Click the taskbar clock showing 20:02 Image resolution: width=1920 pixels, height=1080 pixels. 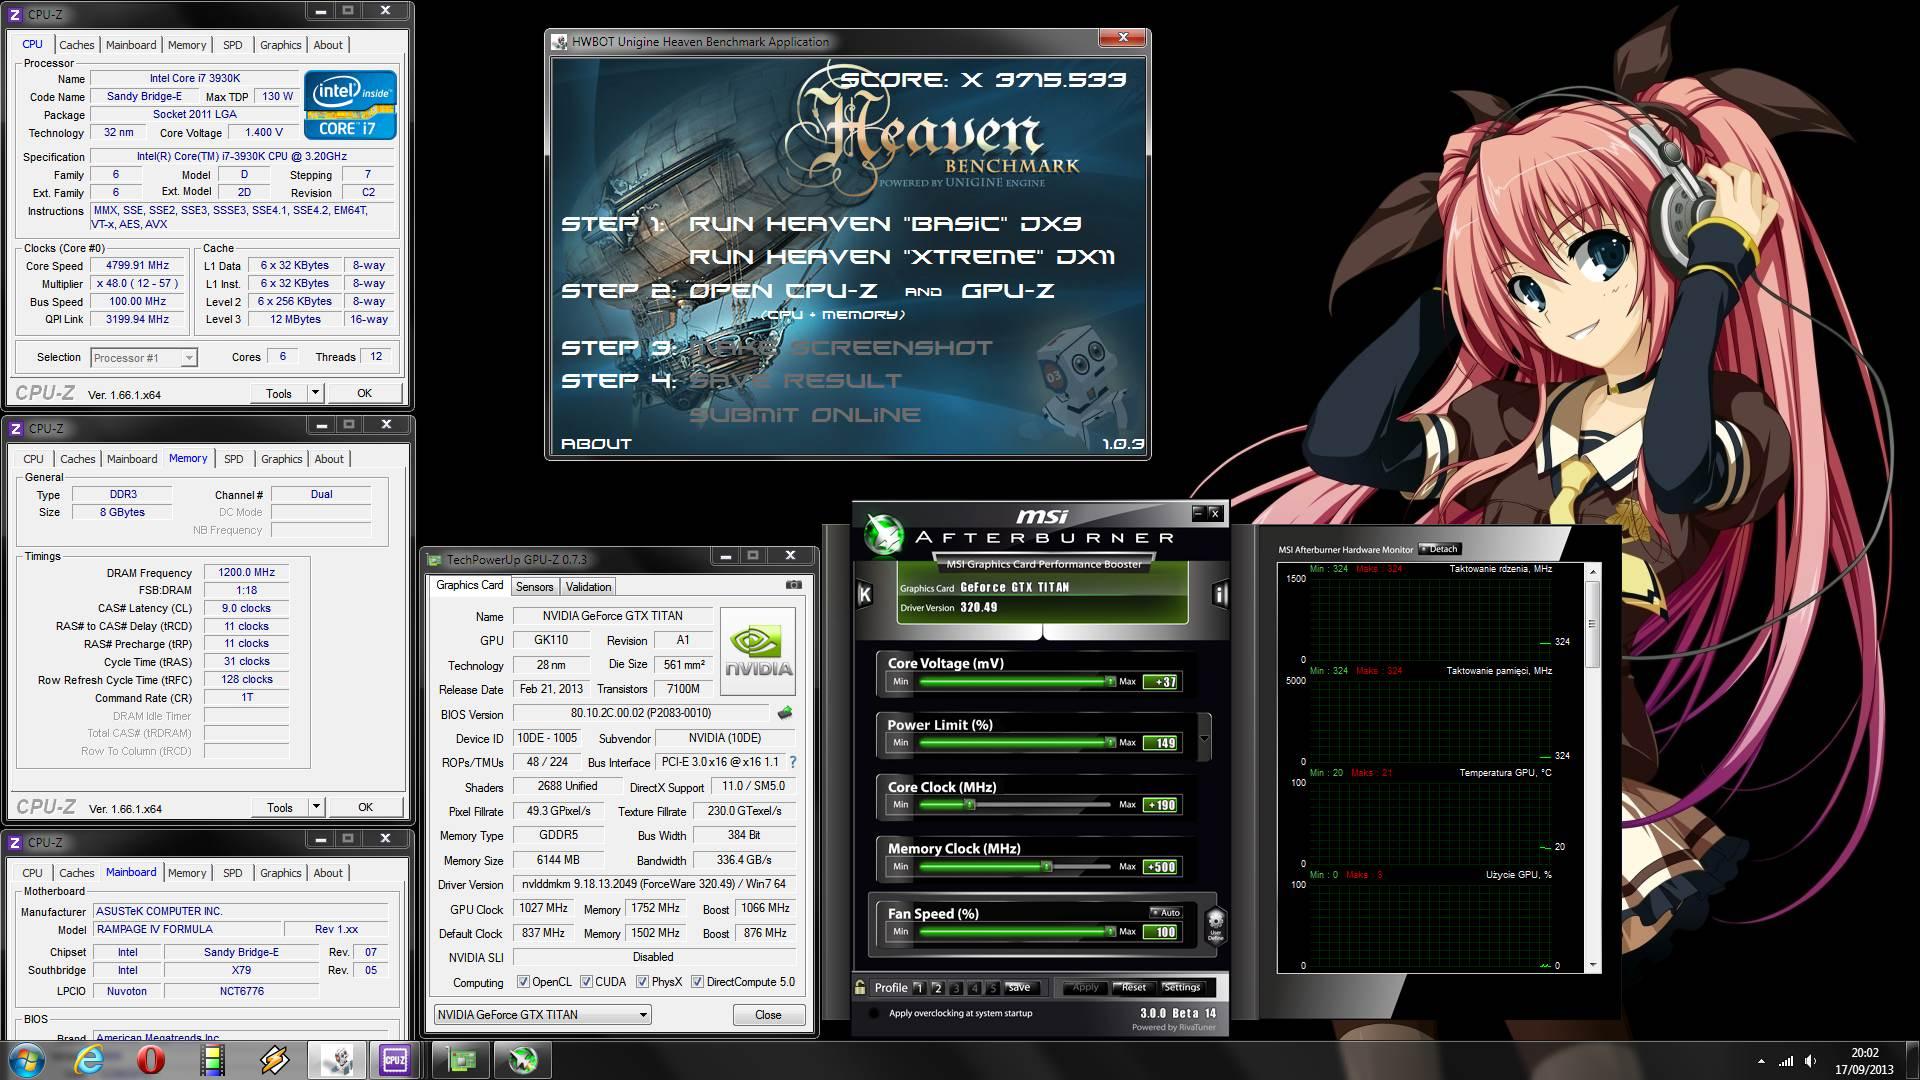[x=1863, y=1053]
